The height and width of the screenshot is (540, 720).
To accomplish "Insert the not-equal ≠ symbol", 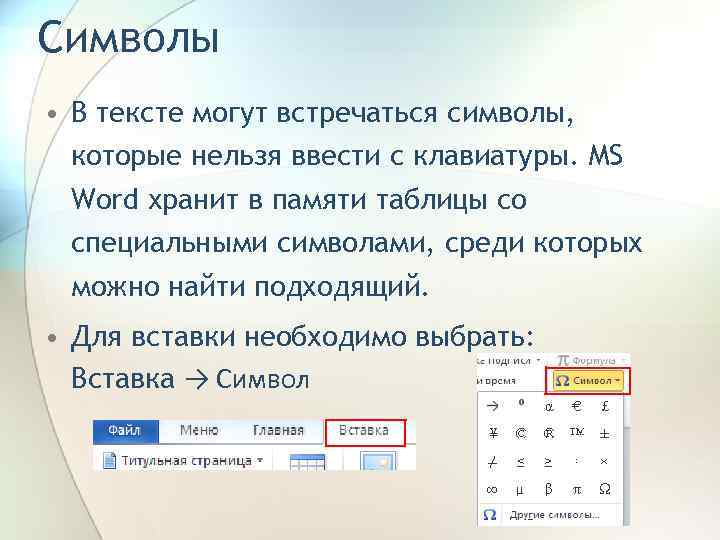I will [x=492, y=461].
